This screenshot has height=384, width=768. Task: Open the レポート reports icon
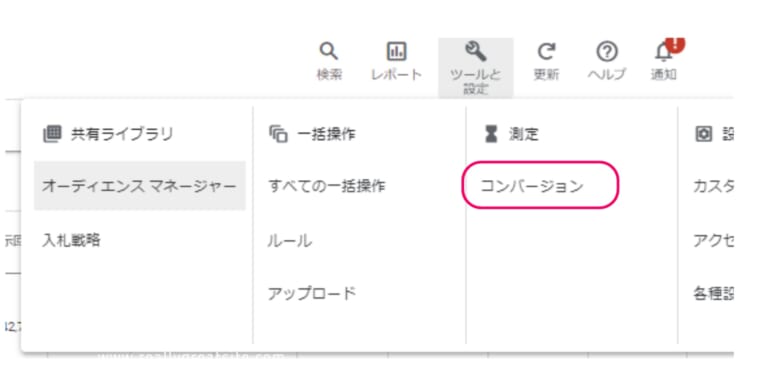click(396, 51)
